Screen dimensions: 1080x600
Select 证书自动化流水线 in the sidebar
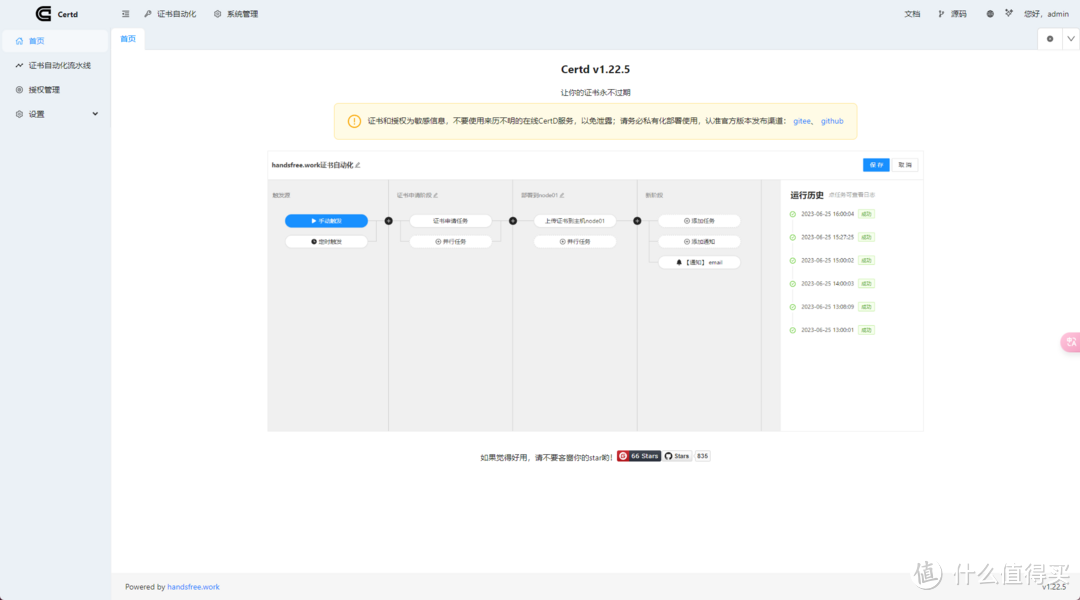tap(59, 65)
